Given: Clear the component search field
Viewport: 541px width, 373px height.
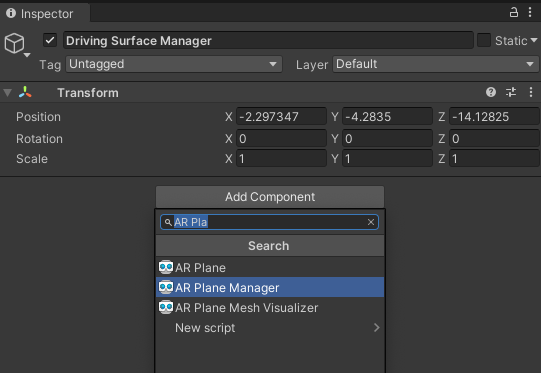Looking at the screenshot, I should (x=371, y=222).
